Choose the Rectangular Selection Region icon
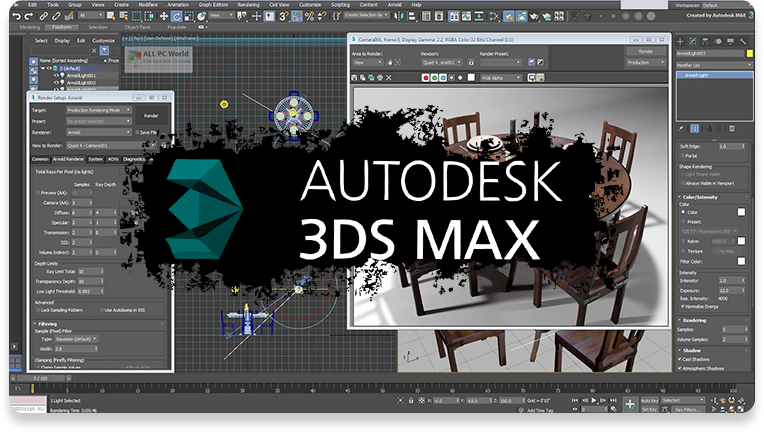 [136, 17]
